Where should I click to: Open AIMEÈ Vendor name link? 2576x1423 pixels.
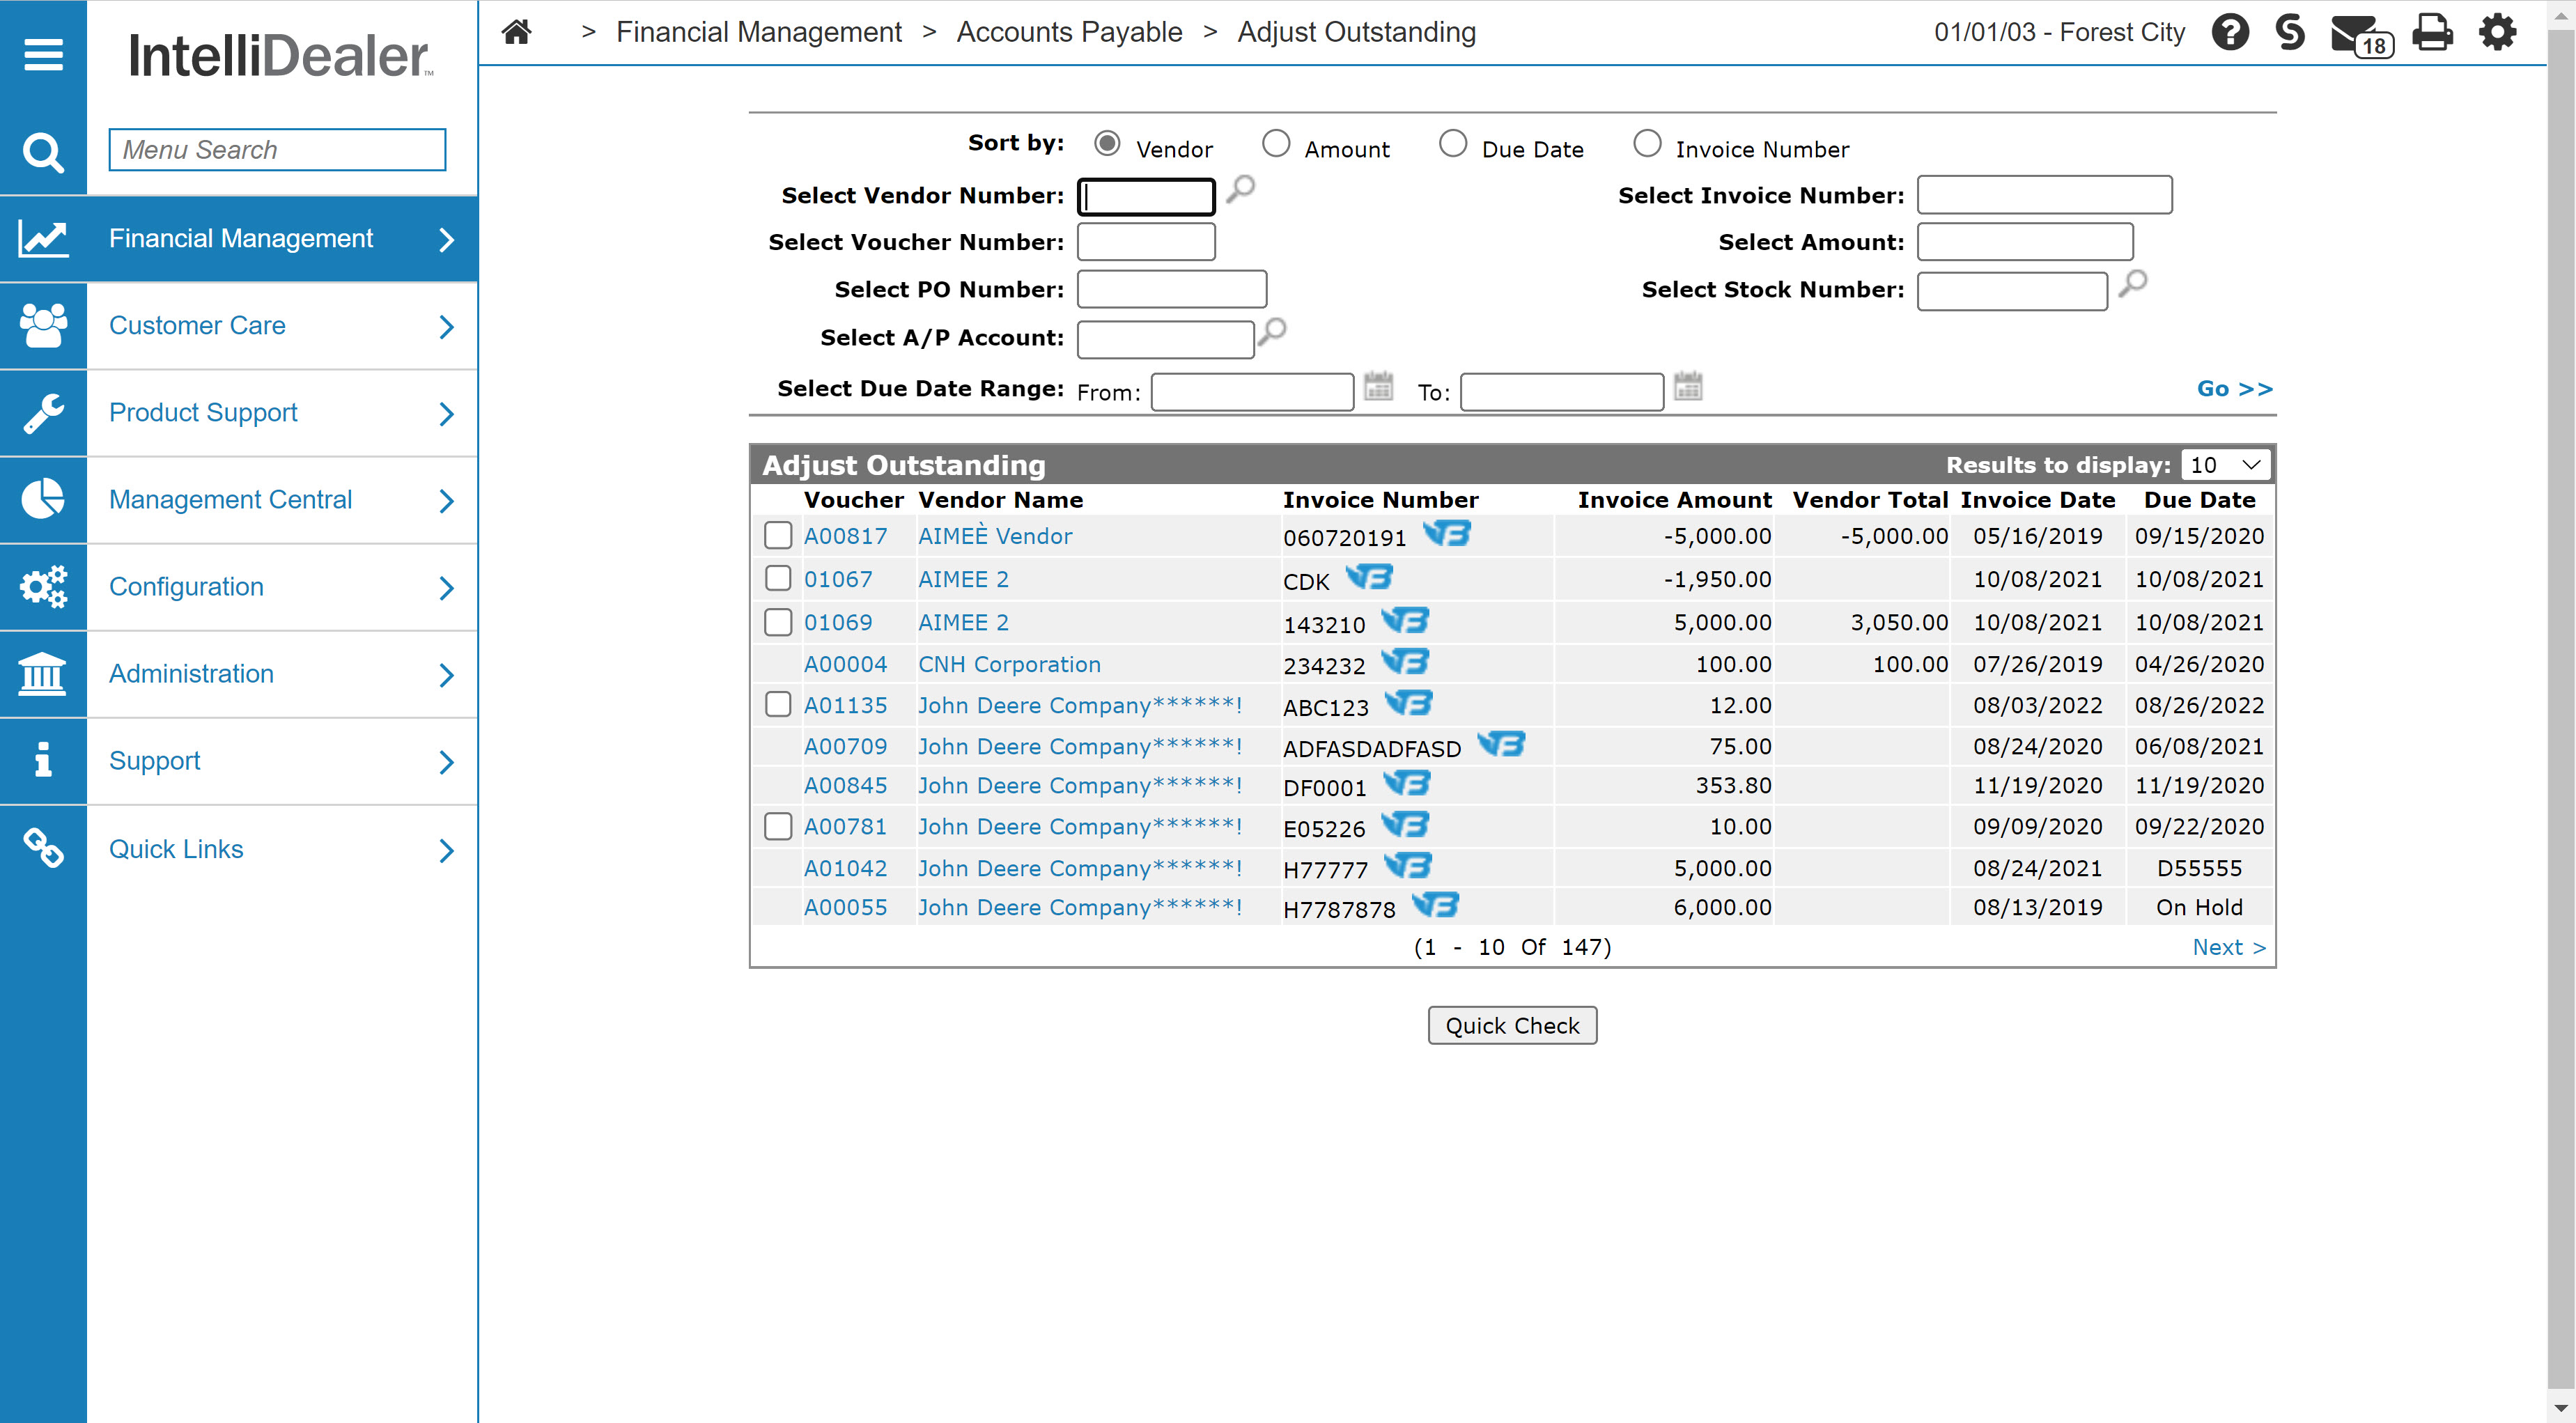(994, 536)
